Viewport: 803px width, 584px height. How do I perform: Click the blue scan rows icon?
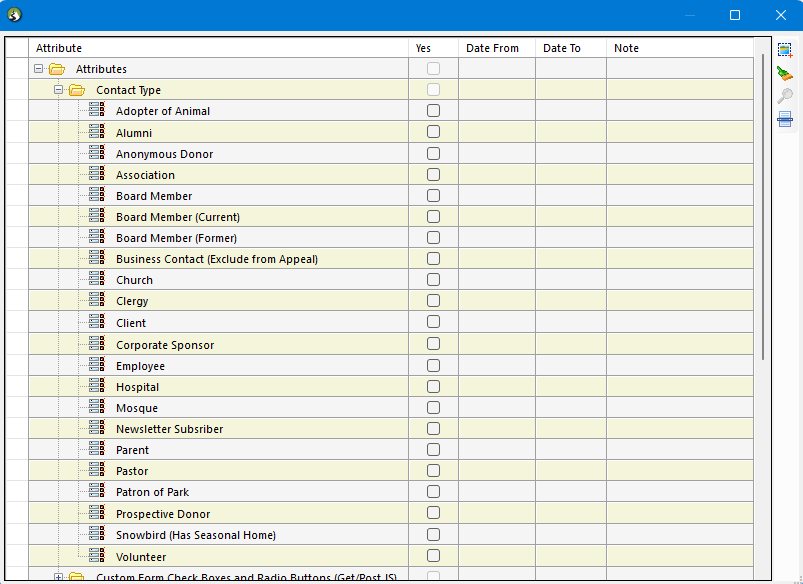point(785,119)
